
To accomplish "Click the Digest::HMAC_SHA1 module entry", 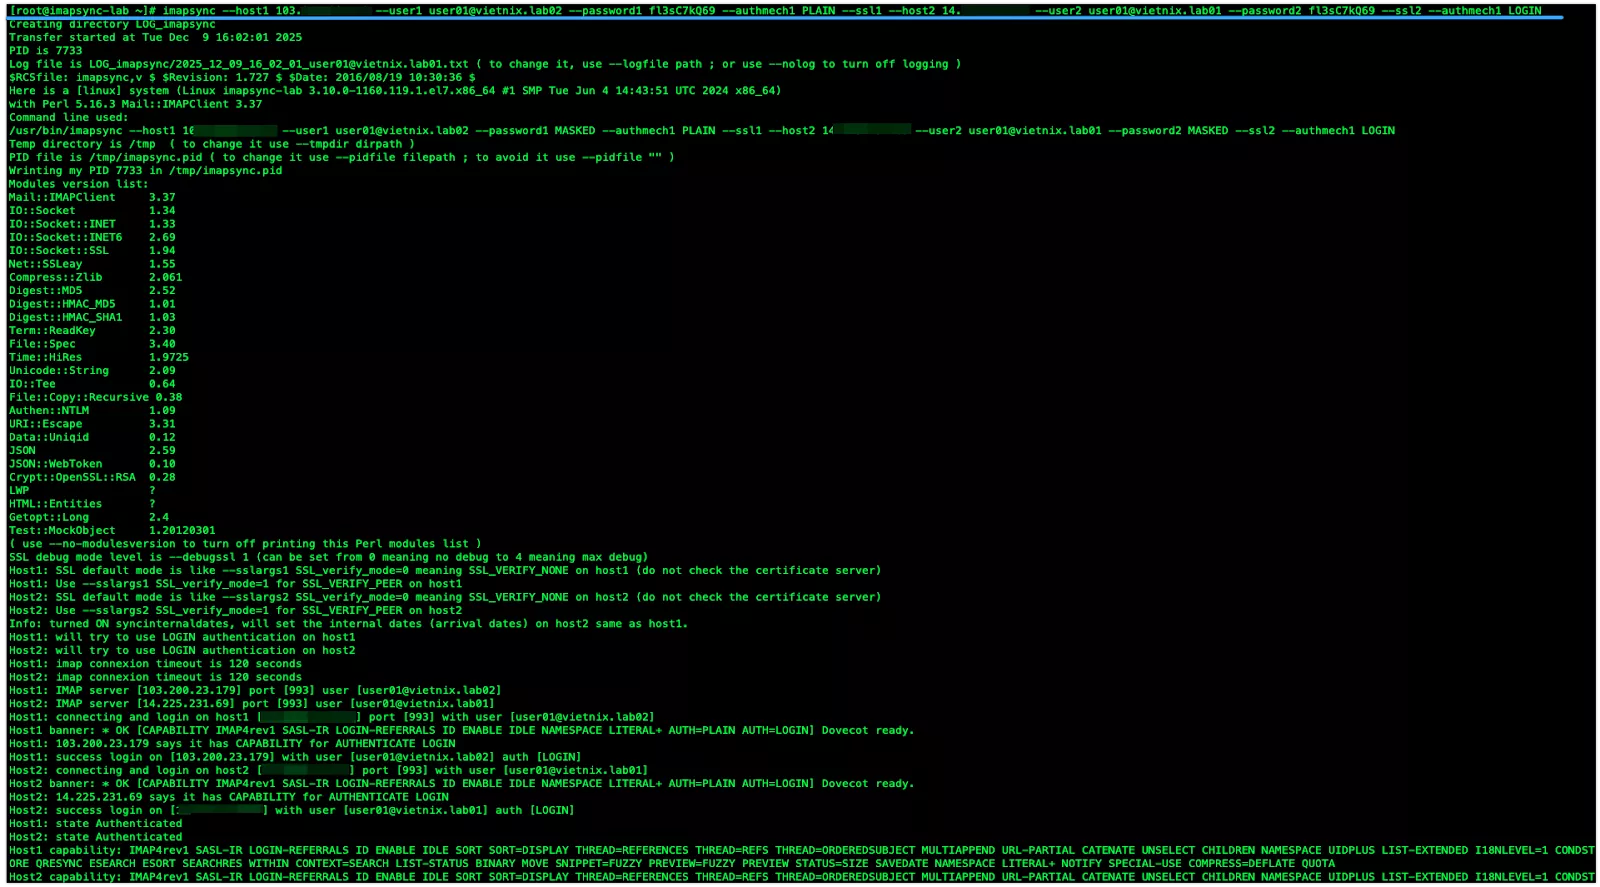I will click(91, 318).
